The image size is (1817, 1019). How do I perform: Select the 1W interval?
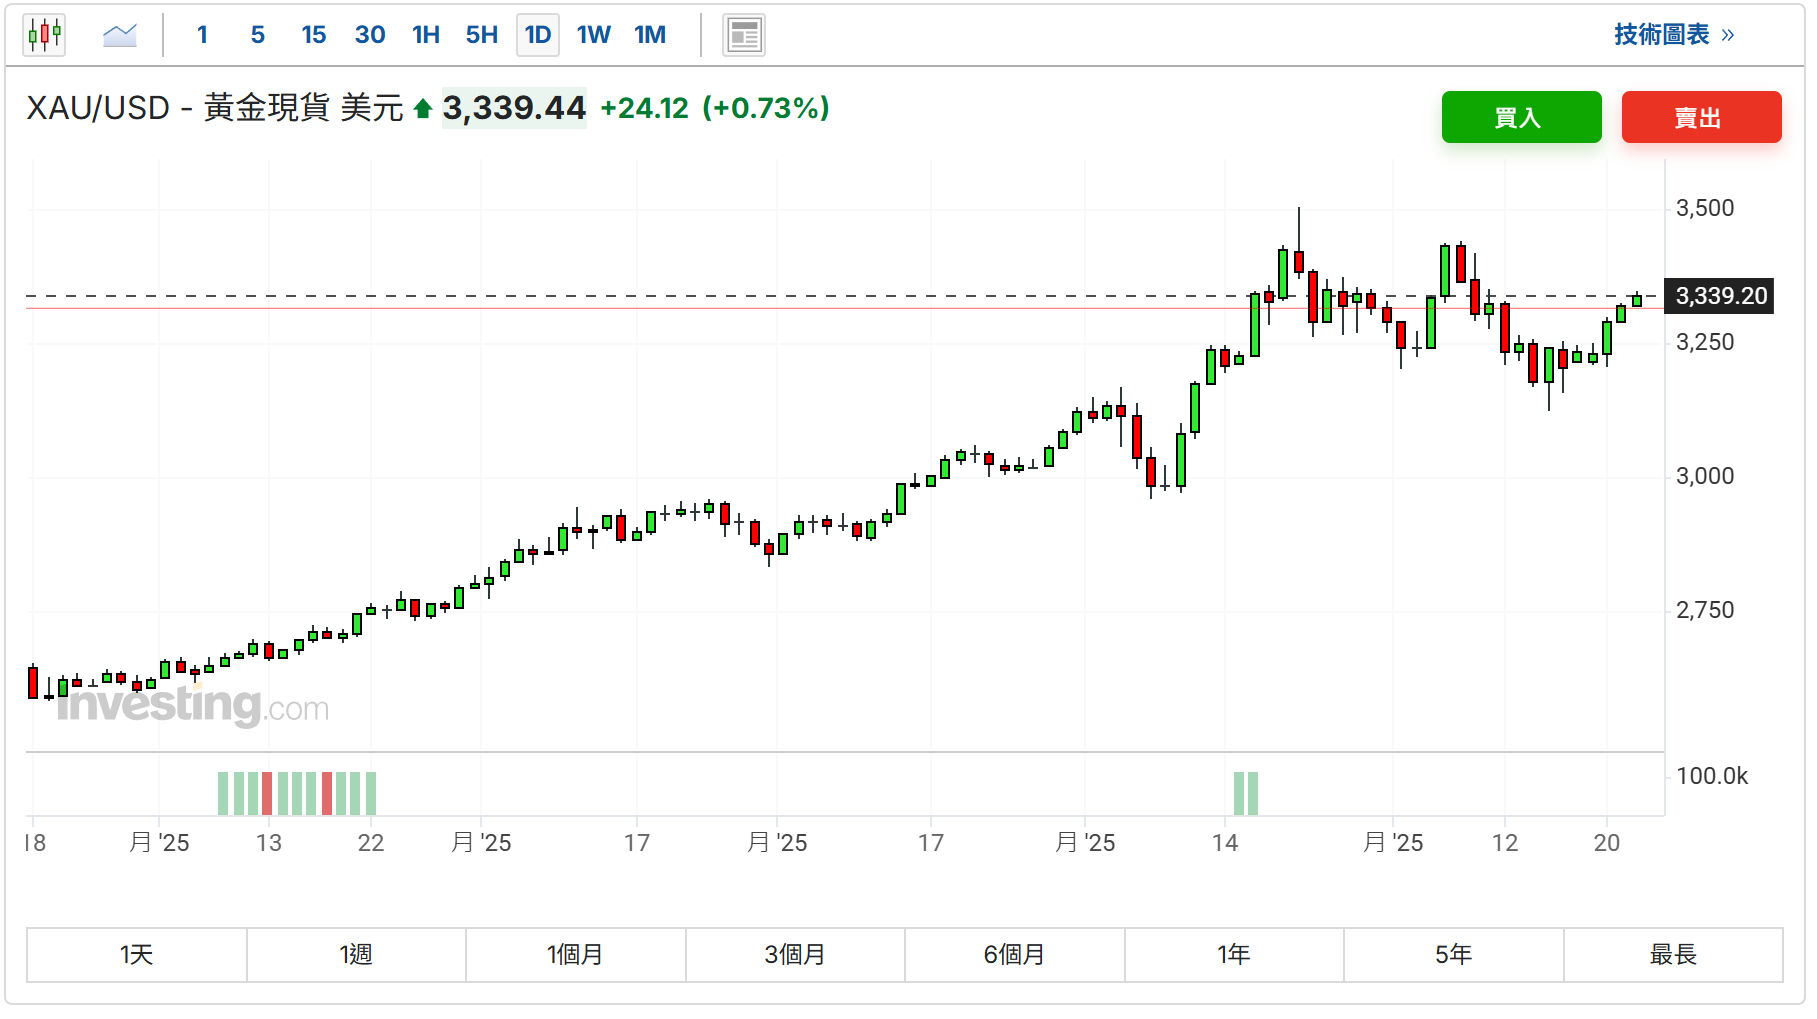pos(594,35)
